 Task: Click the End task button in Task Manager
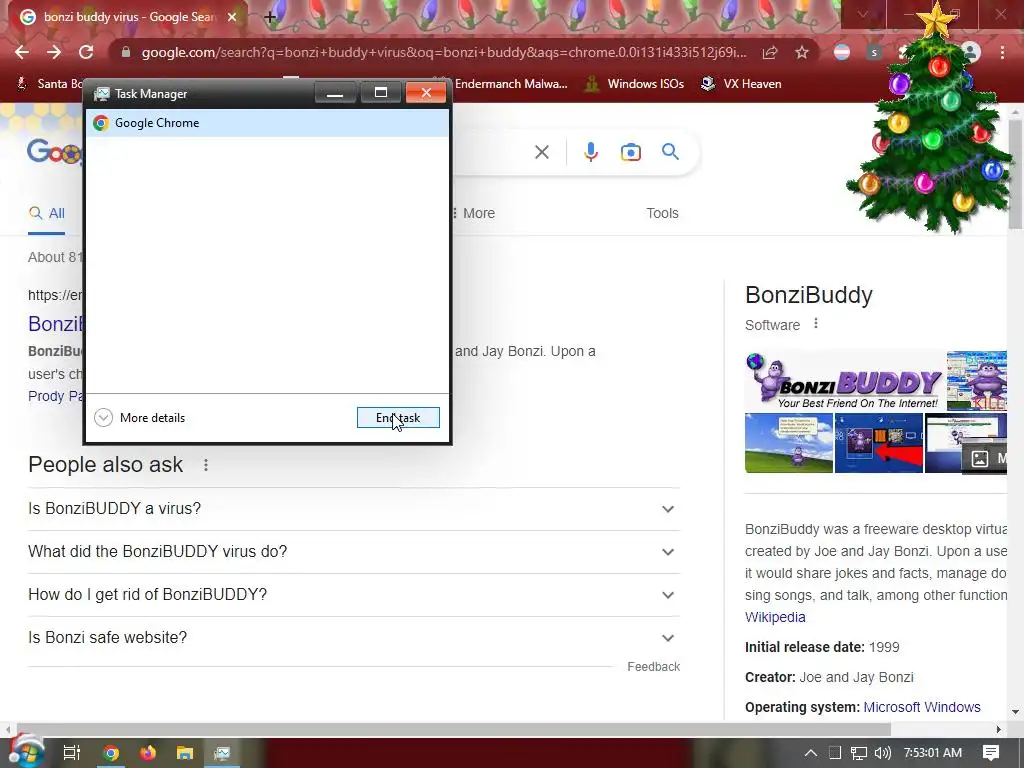(398, 417)
